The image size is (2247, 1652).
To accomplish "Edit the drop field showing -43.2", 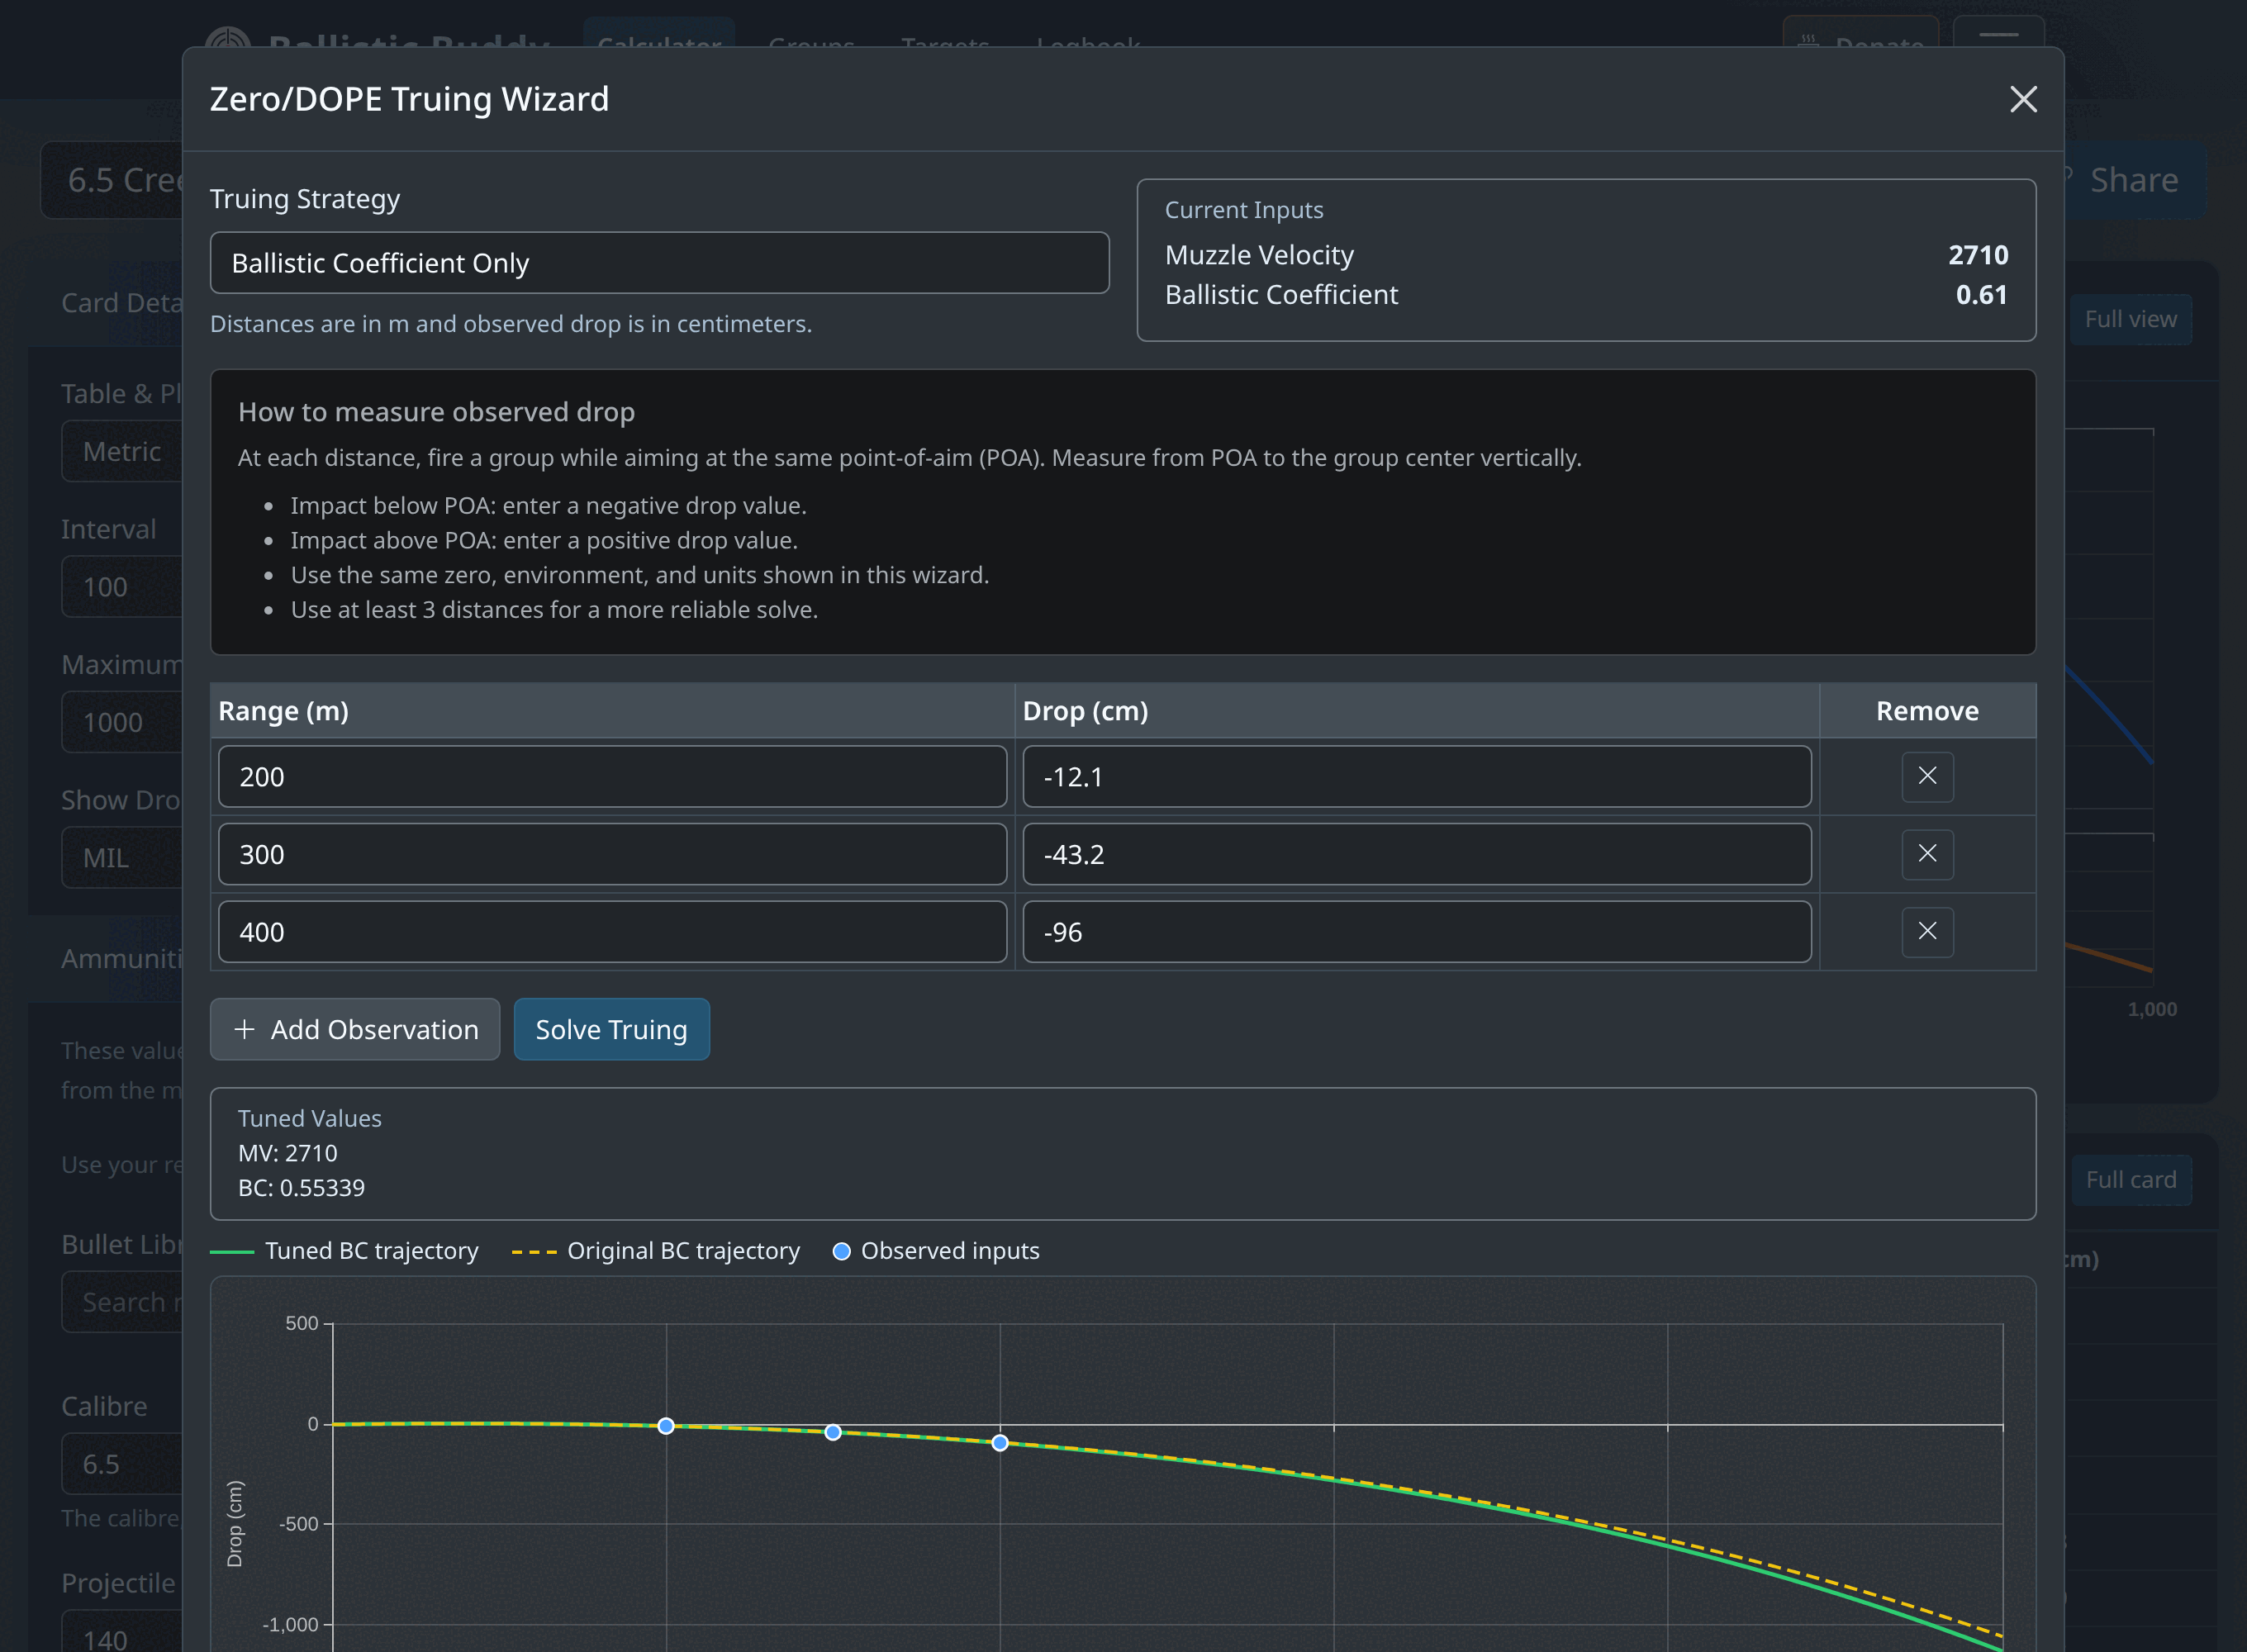I will (x=1416, y=854).
